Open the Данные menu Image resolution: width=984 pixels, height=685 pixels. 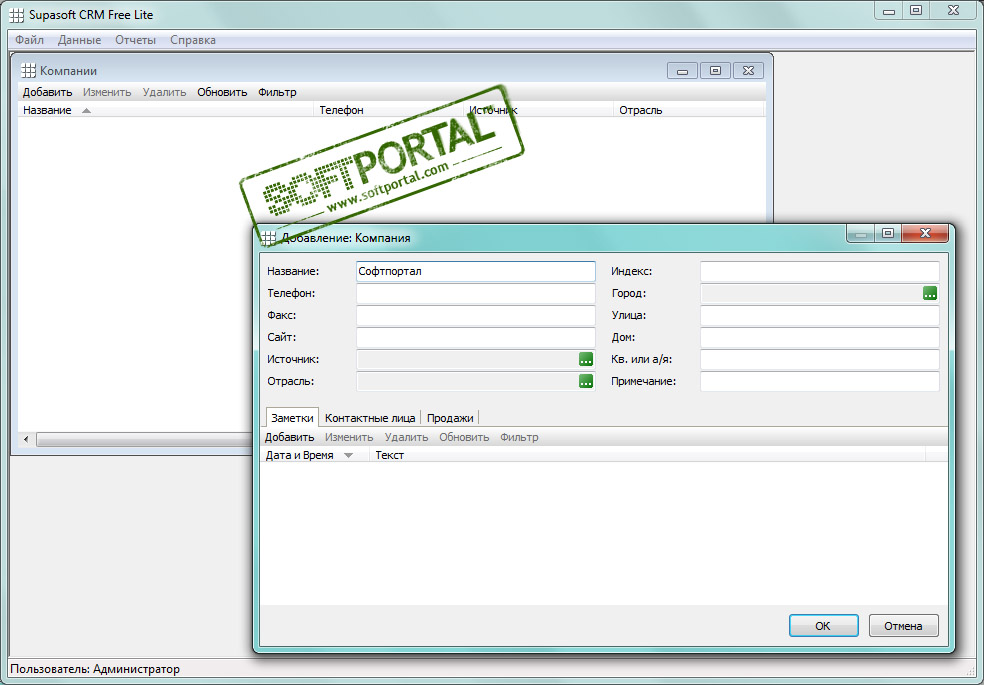tap(79, 40)
